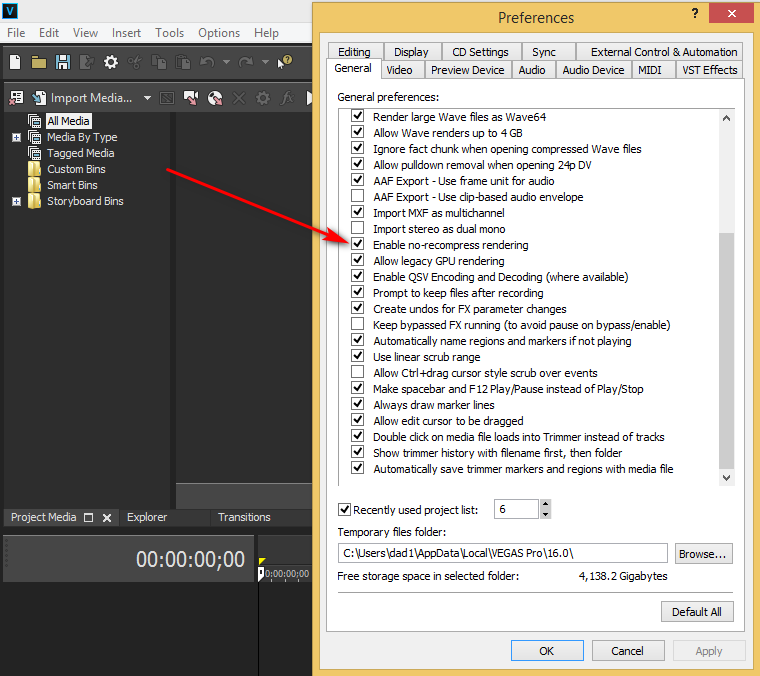This screenshot has width=760, height=676.
Task: Click preferences list scroll-up arrow
Action: pos(726,118)
